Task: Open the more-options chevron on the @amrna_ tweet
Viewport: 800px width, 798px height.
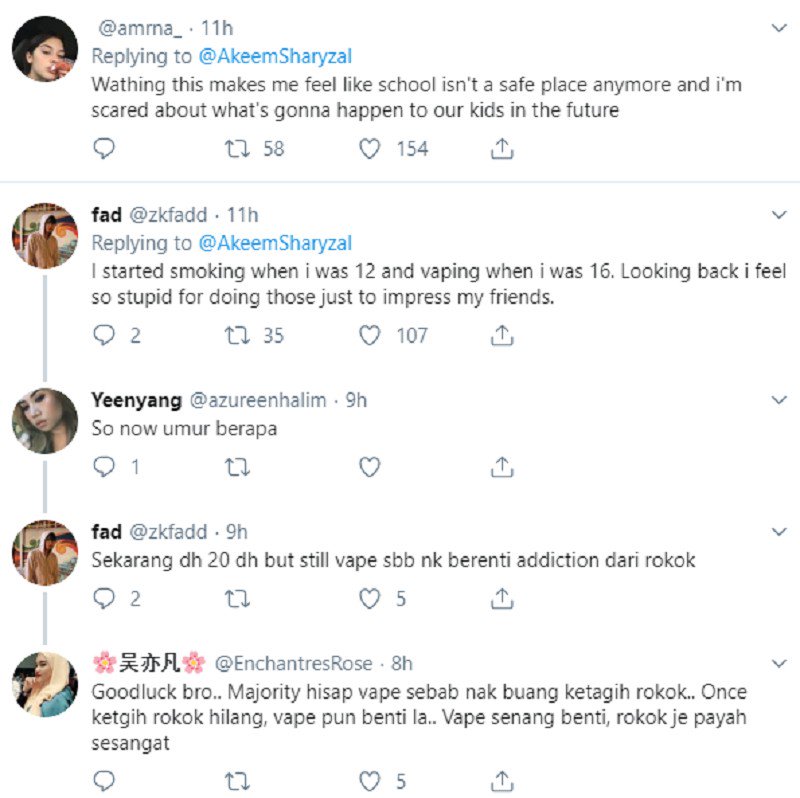Action: [780, 27]
